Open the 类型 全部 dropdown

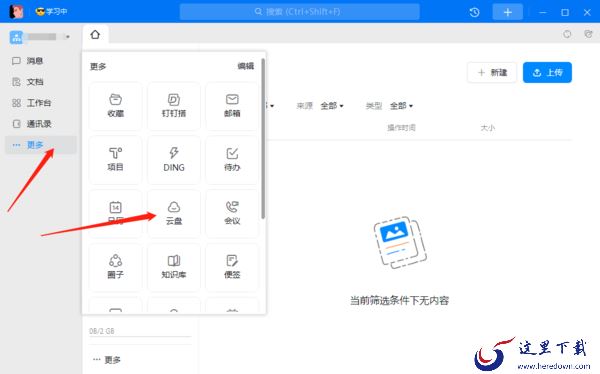(x=401, y=106)
